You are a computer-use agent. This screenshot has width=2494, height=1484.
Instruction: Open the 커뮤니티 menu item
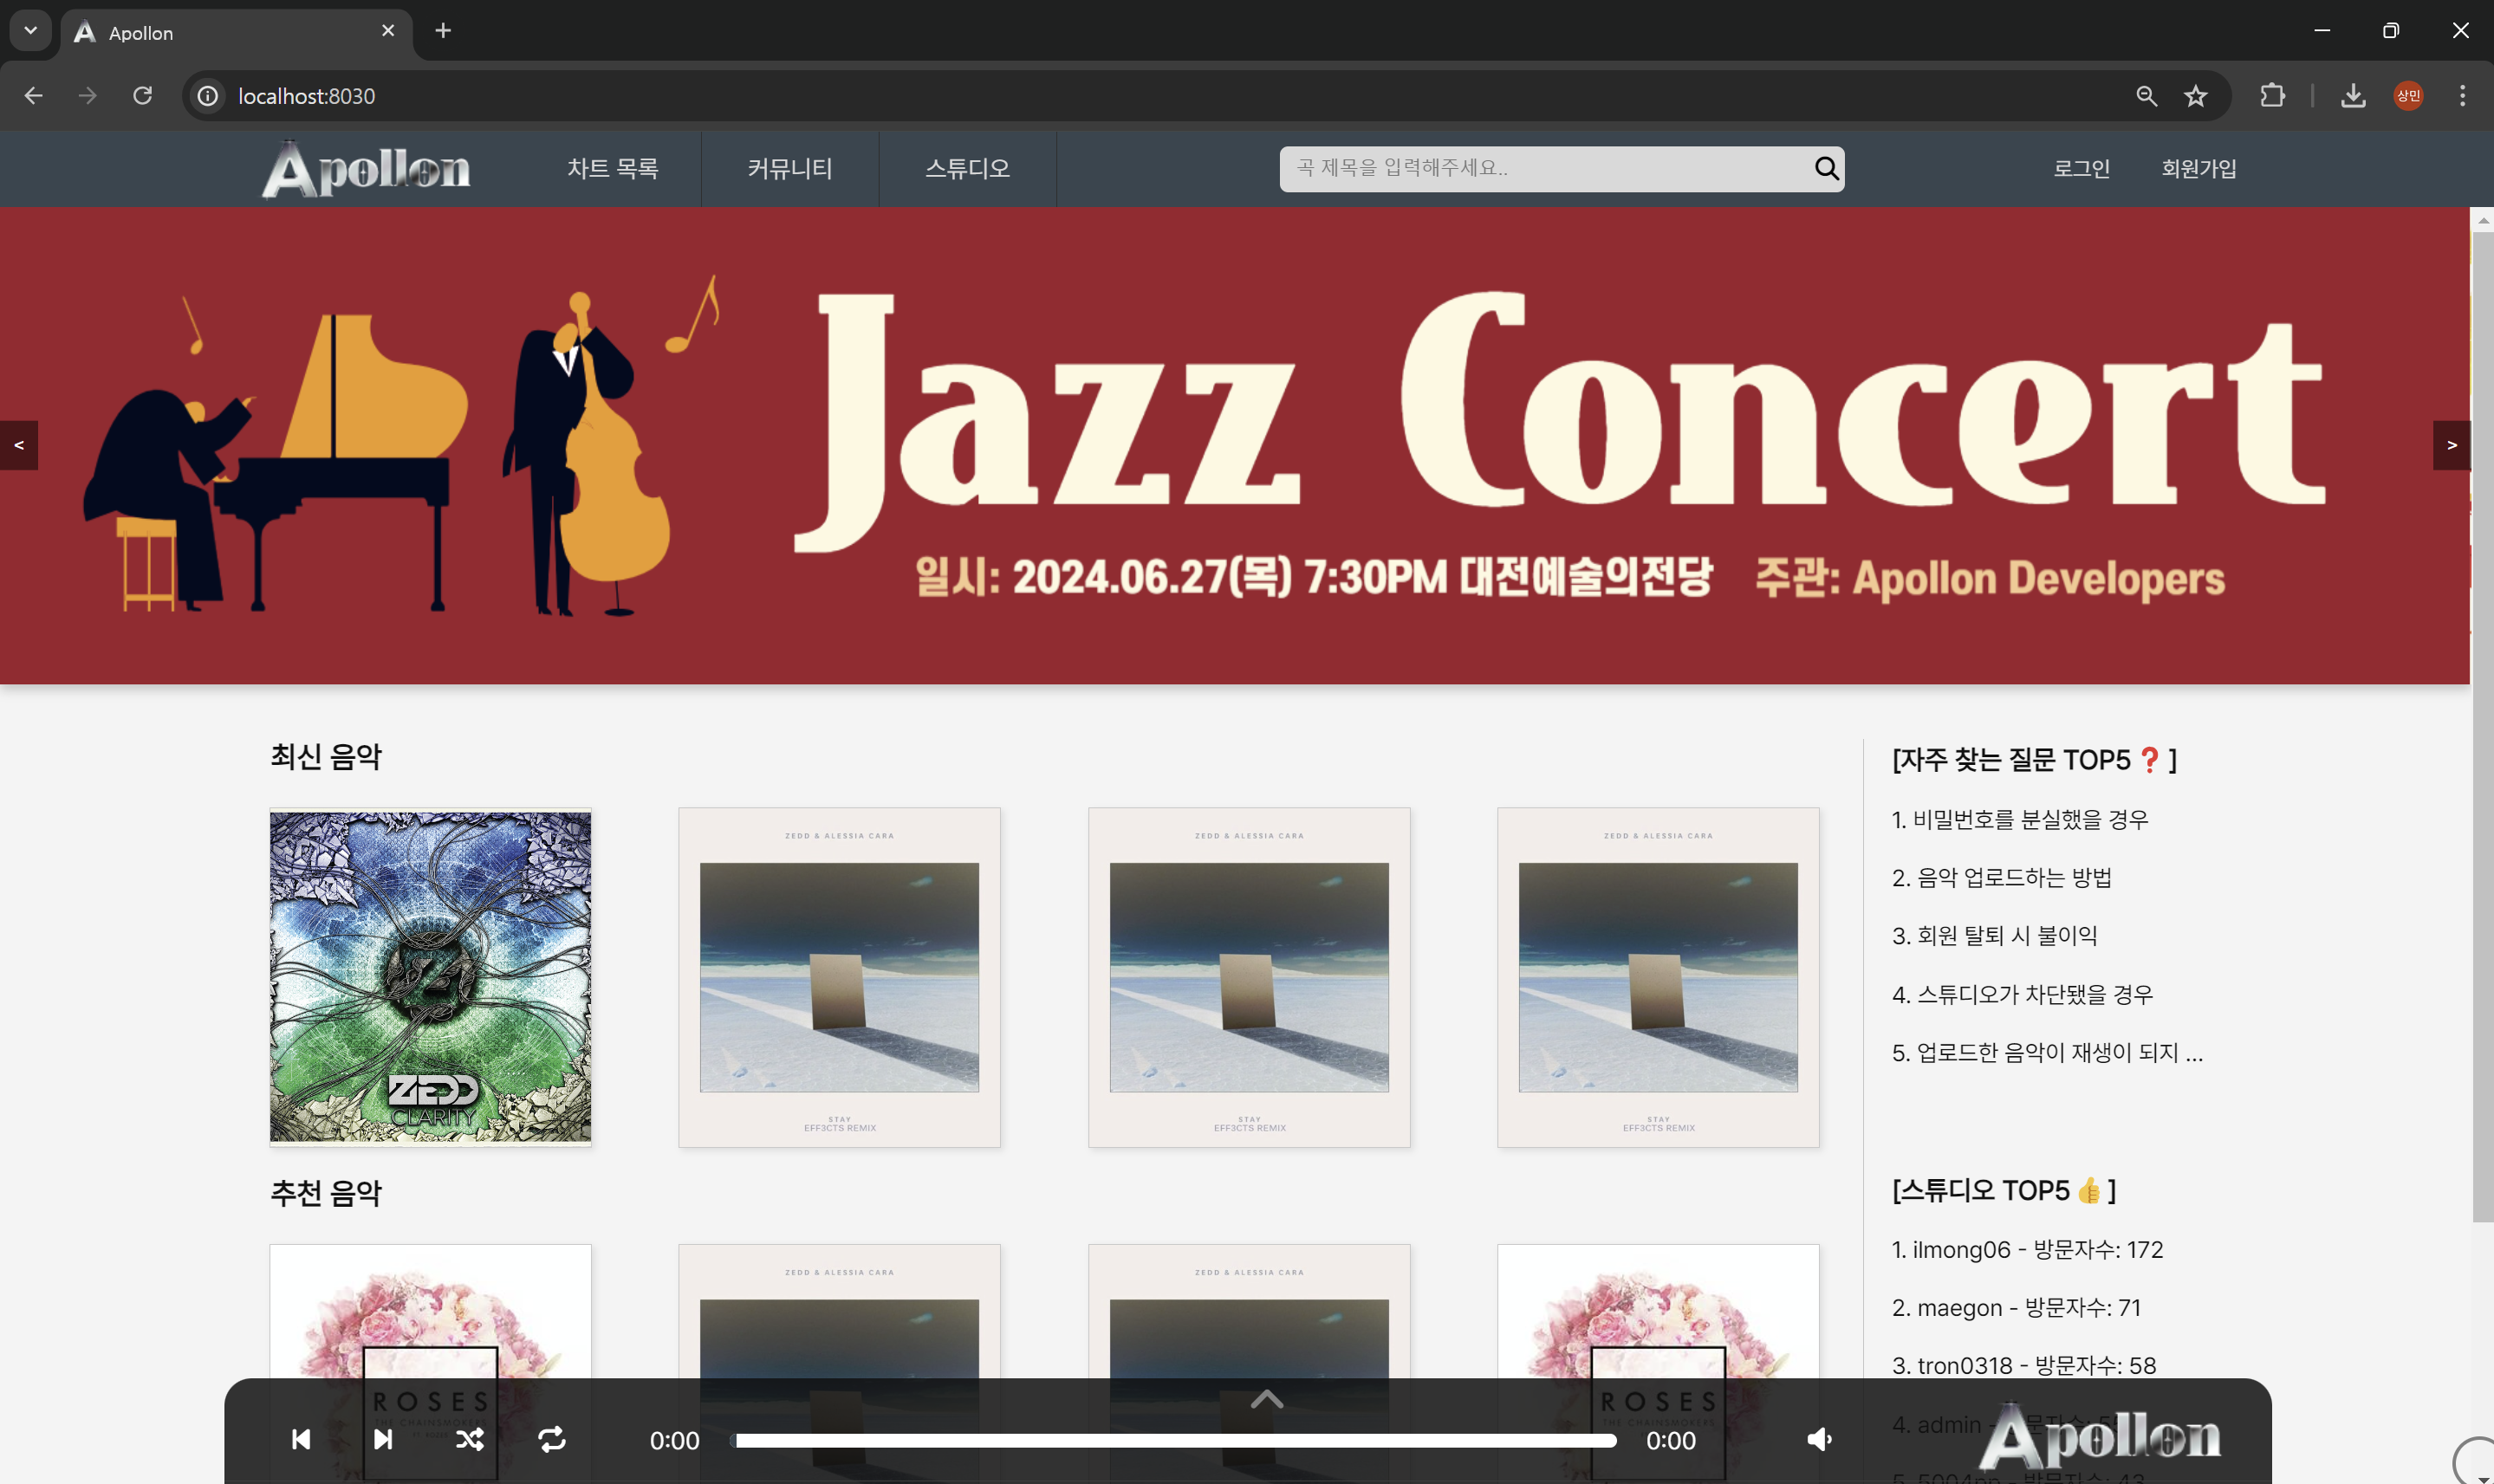tap(790, 168)
